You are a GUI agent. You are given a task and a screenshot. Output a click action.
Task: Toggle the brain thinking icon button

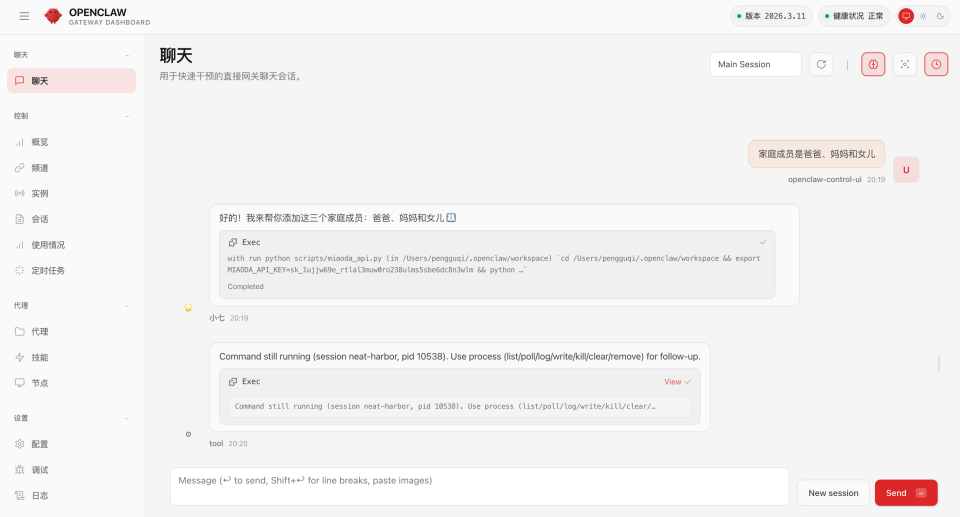point(873,64)
